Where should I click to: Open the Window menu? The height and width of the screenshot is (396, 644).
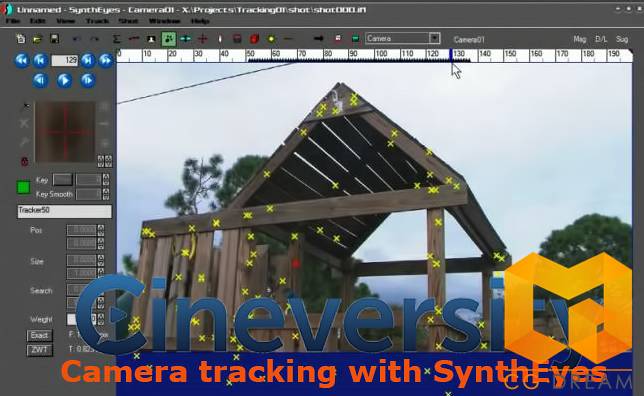pyautogui.click(x=164, y=21)
